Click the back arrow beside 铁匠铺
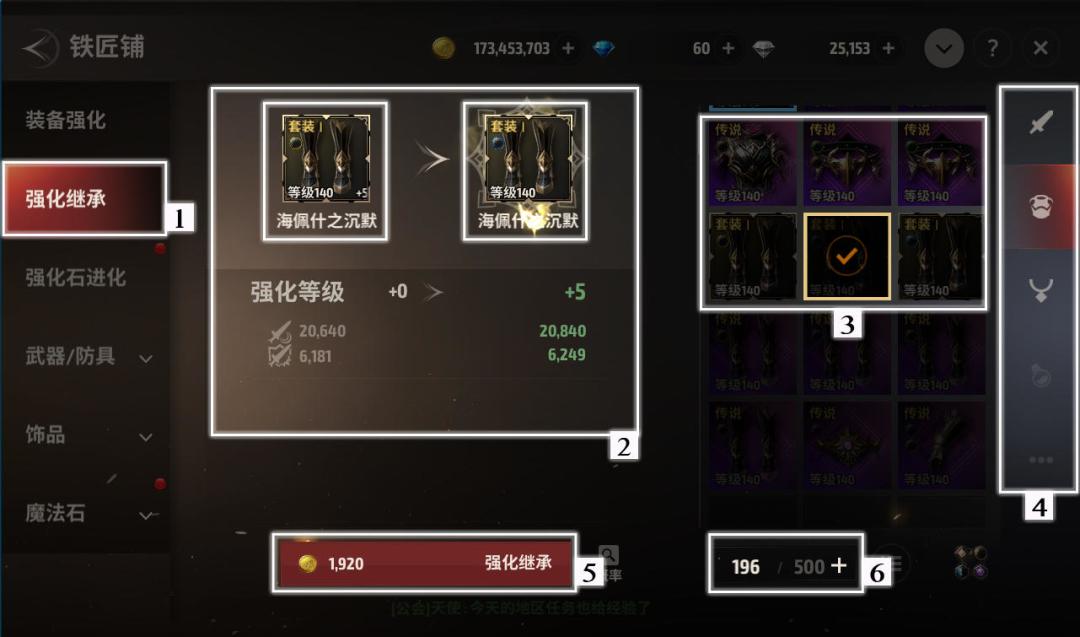 [x=39, y=48]
